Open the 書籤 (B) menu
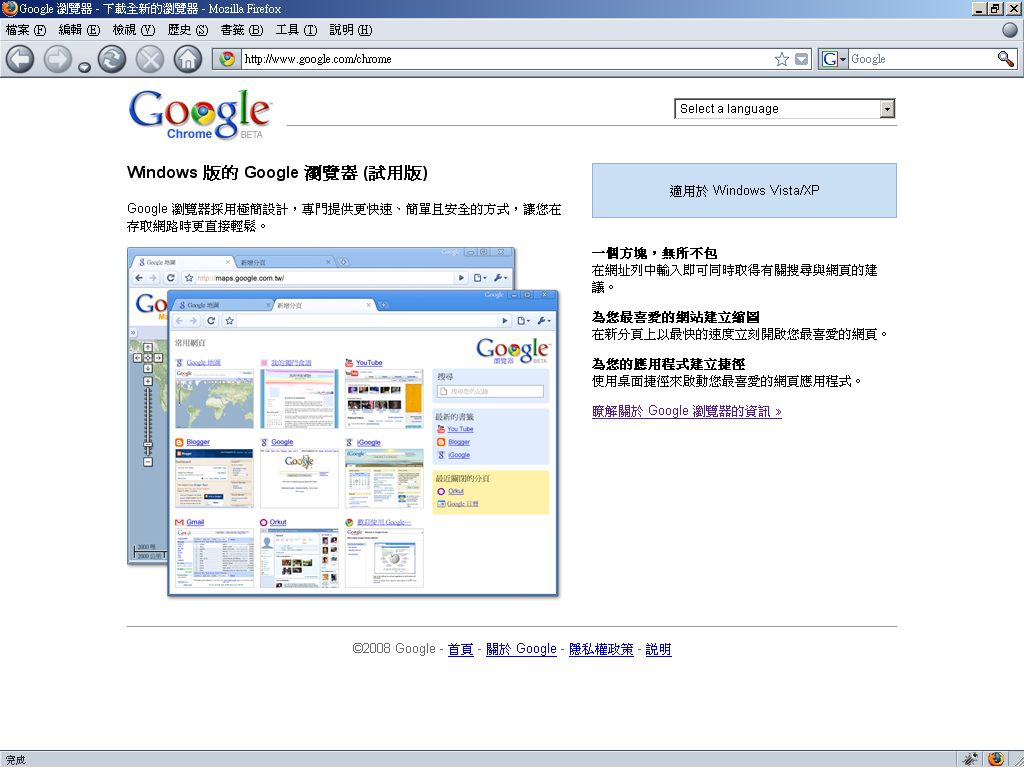 click(x=242, y=30)
